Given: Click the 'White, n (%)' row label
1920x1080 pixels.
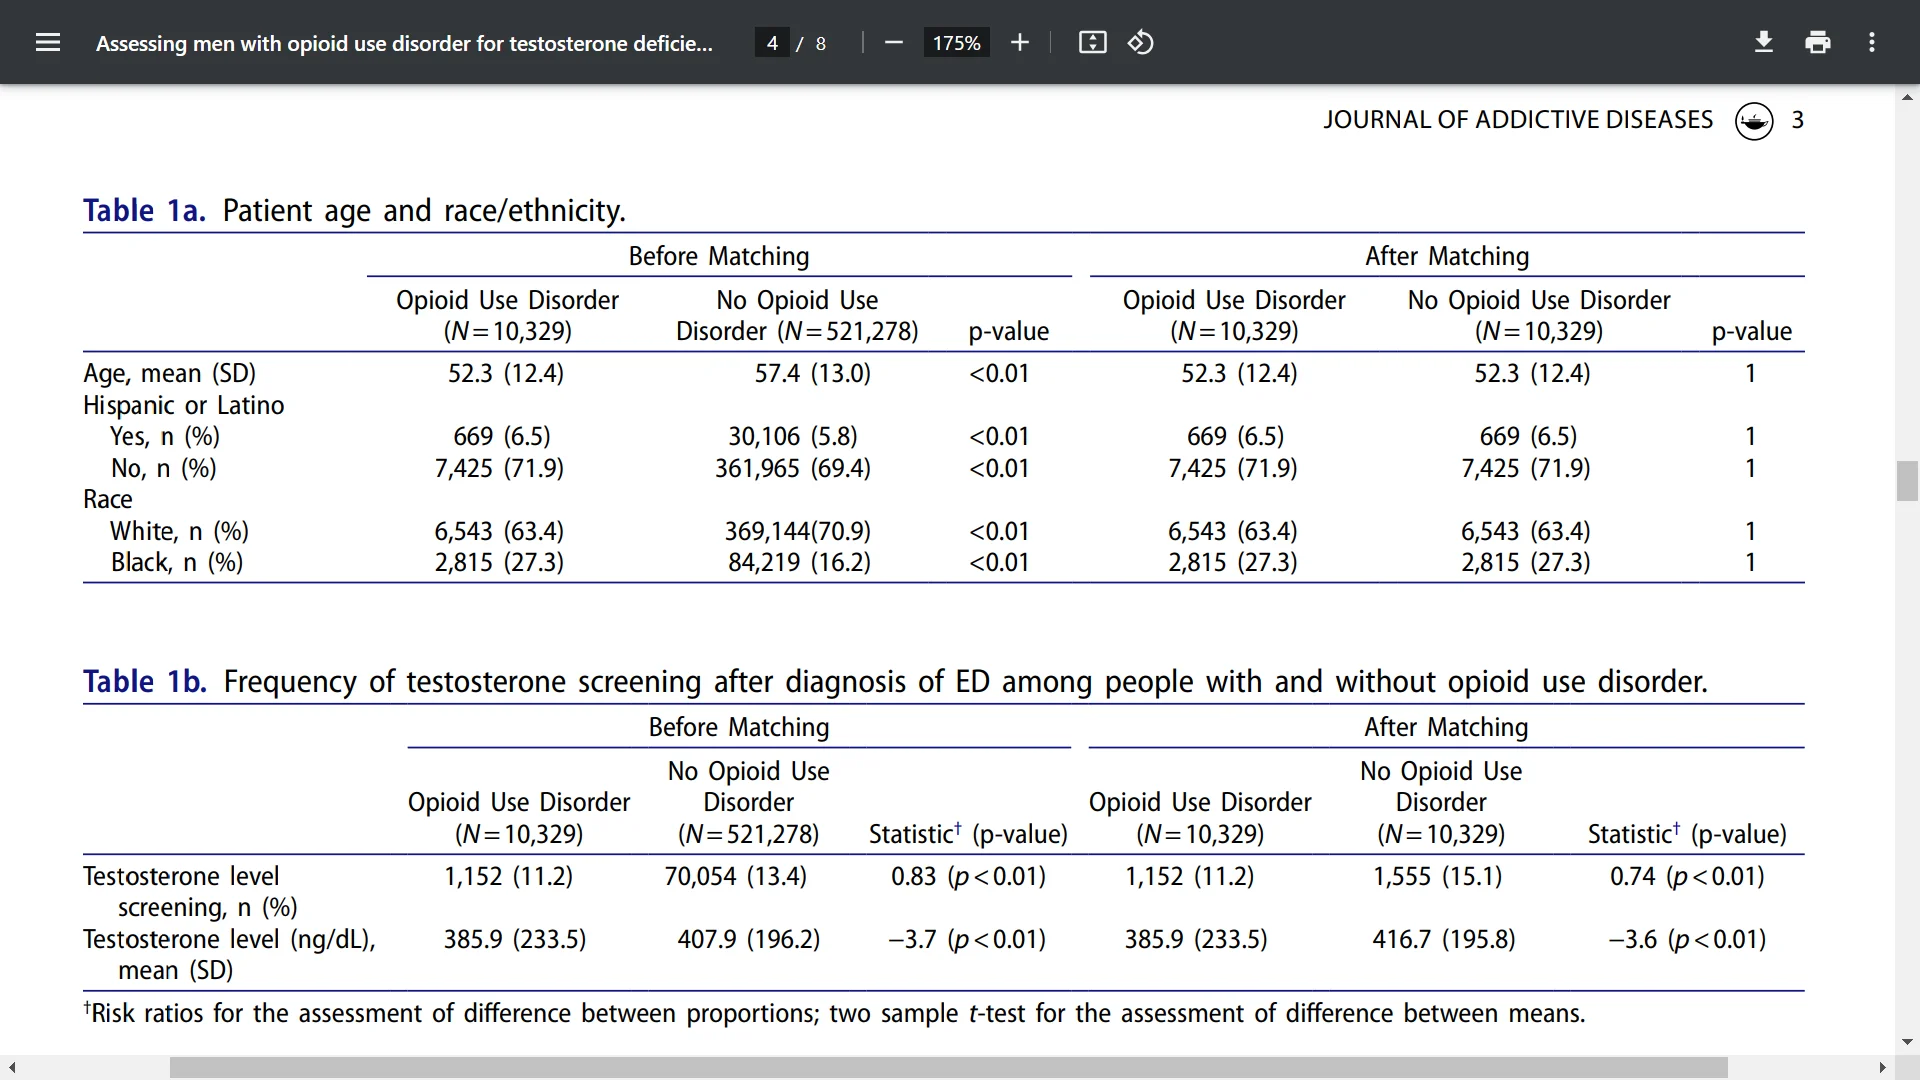Looking at the screenshot, I should 179,531.
